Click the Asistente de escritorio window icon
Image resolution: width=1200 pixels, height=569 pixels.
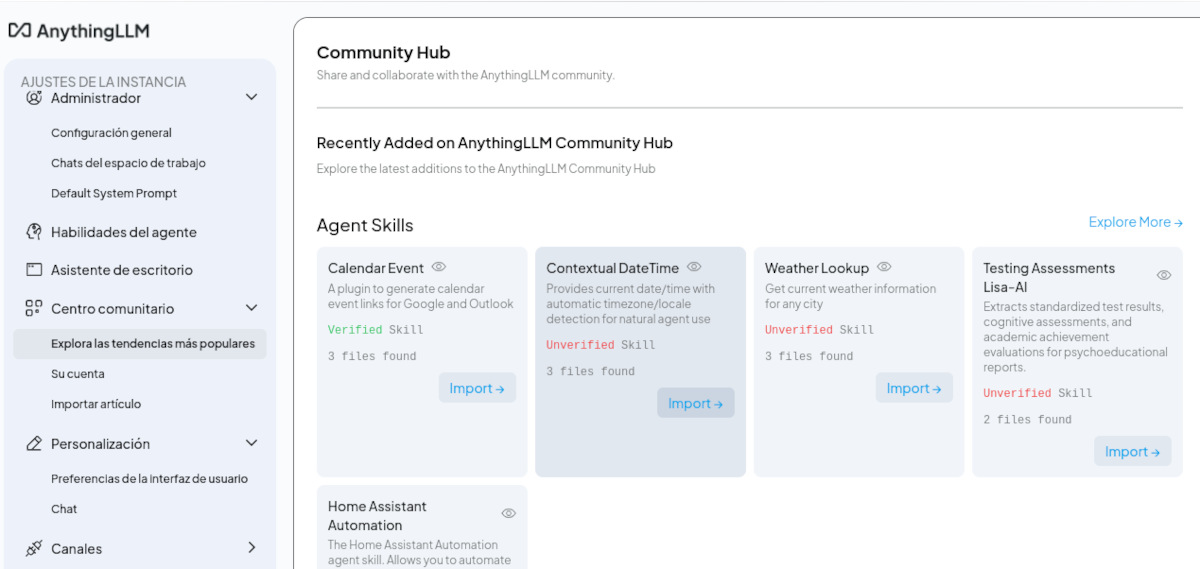(34, 270)
